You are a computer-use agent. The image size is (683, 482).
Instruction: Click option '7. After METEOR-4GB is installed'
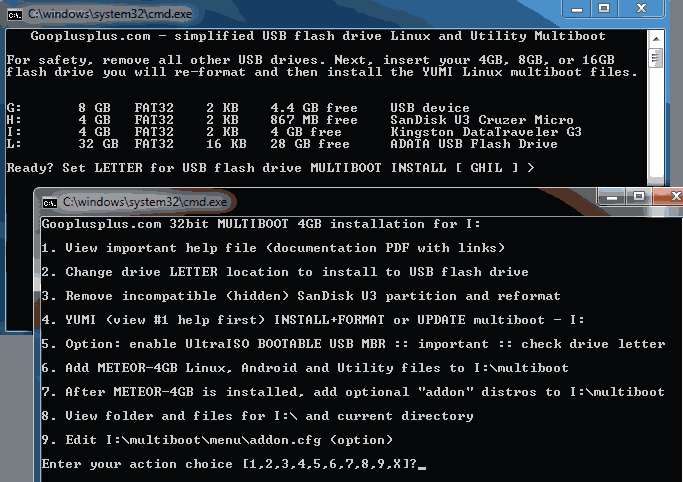pos(353,391)
